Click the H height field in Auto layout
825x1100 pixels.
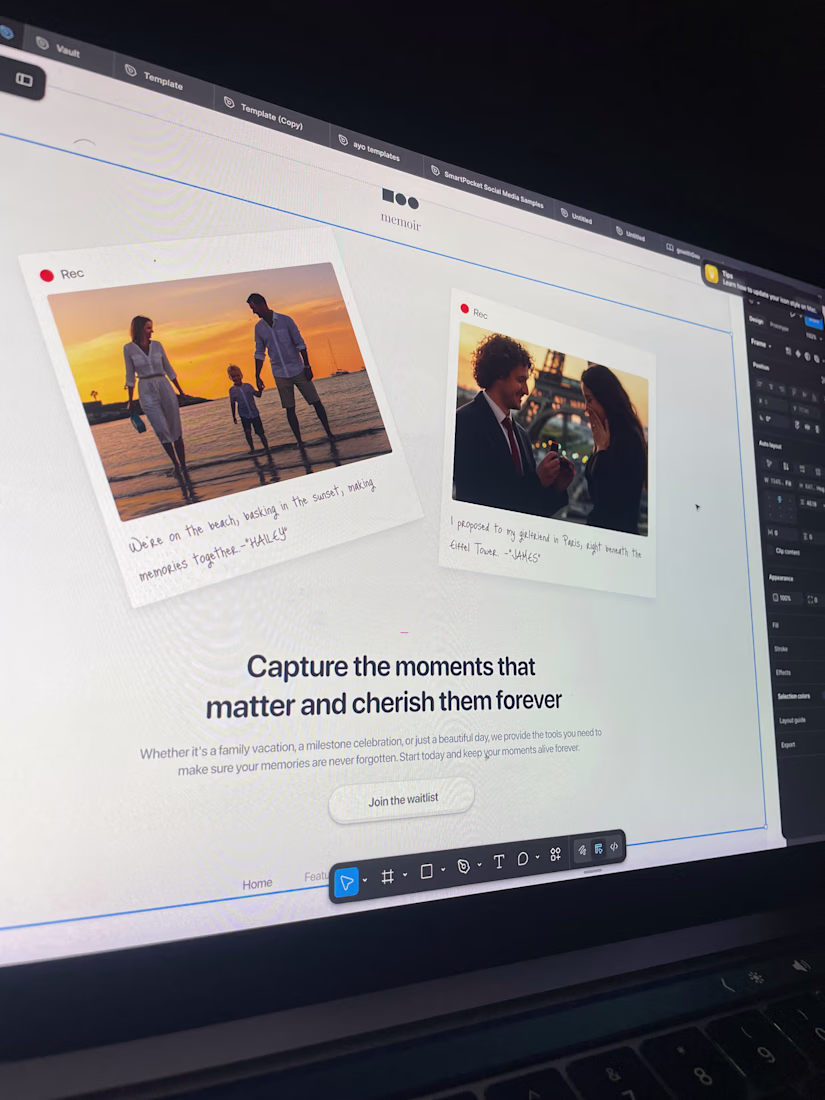(x=812, y=486)
